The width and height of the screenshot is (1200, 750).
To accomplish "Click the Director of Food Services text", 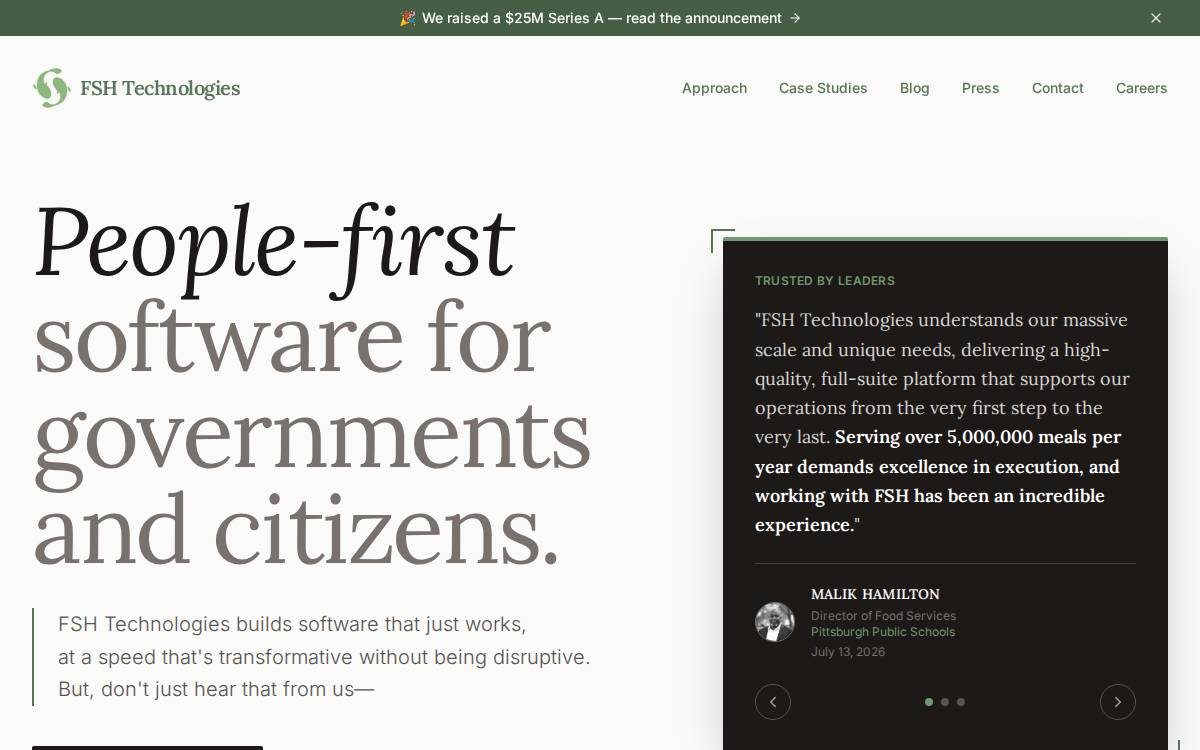I will pos(883,616).
